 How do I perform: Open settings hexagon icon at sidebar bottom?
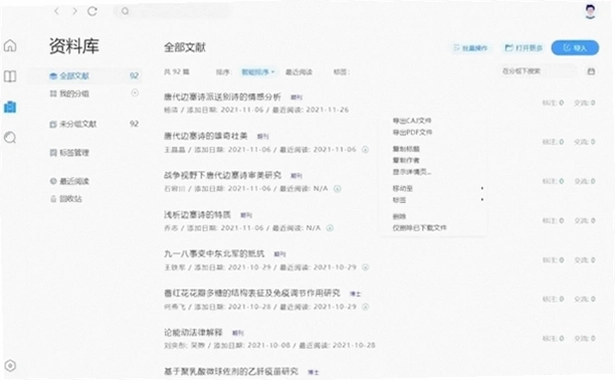pos(10,365)
